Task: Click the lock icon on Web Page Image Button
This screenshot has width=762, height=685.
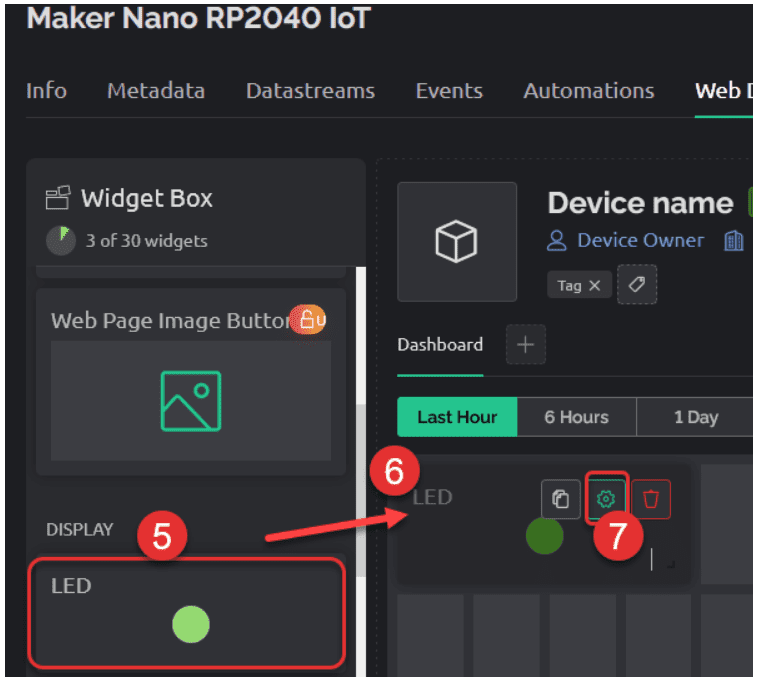Action: click(309, 320)
